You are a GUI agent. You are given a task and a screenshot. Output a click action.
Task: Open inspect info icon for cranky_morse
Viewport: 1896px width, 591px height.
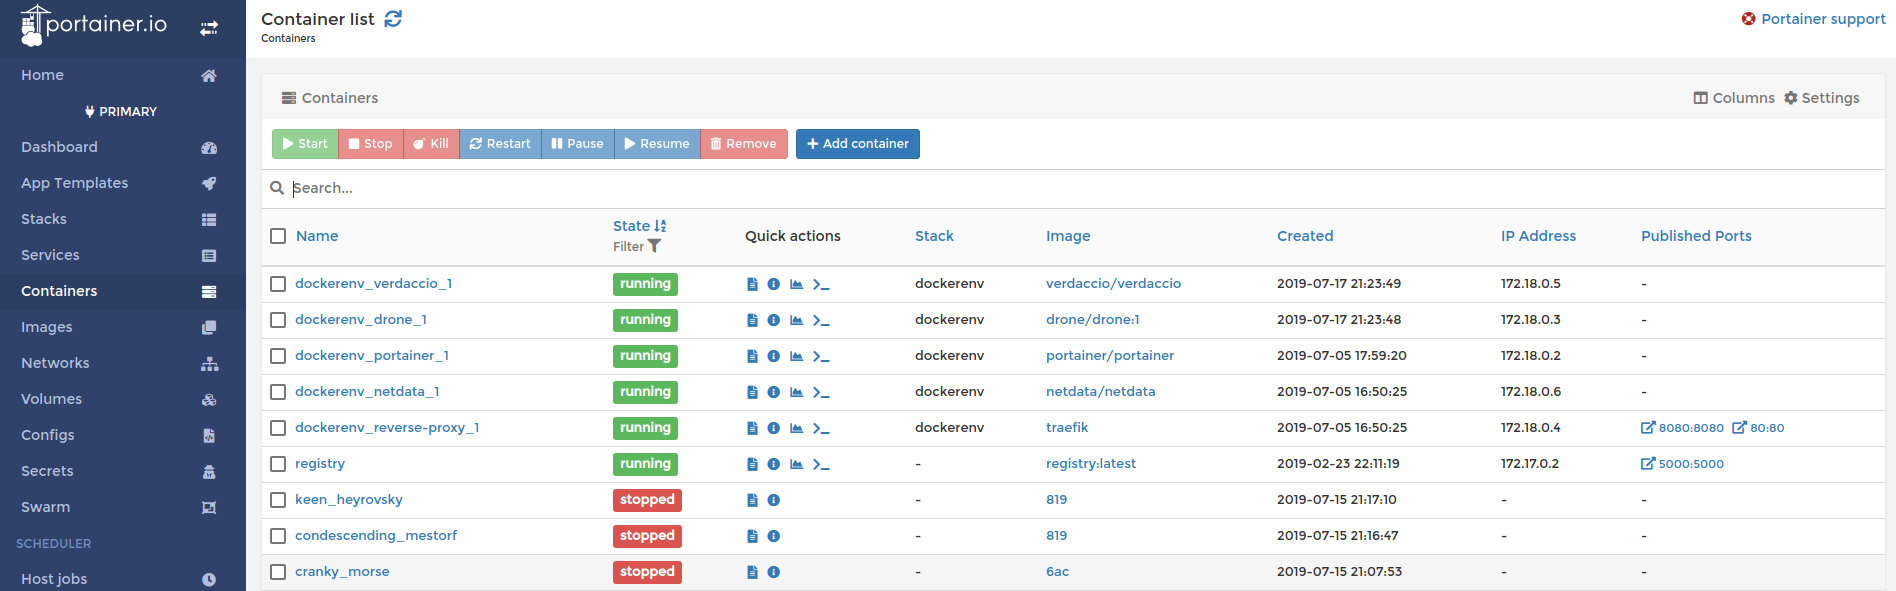[x=773, y=572]
